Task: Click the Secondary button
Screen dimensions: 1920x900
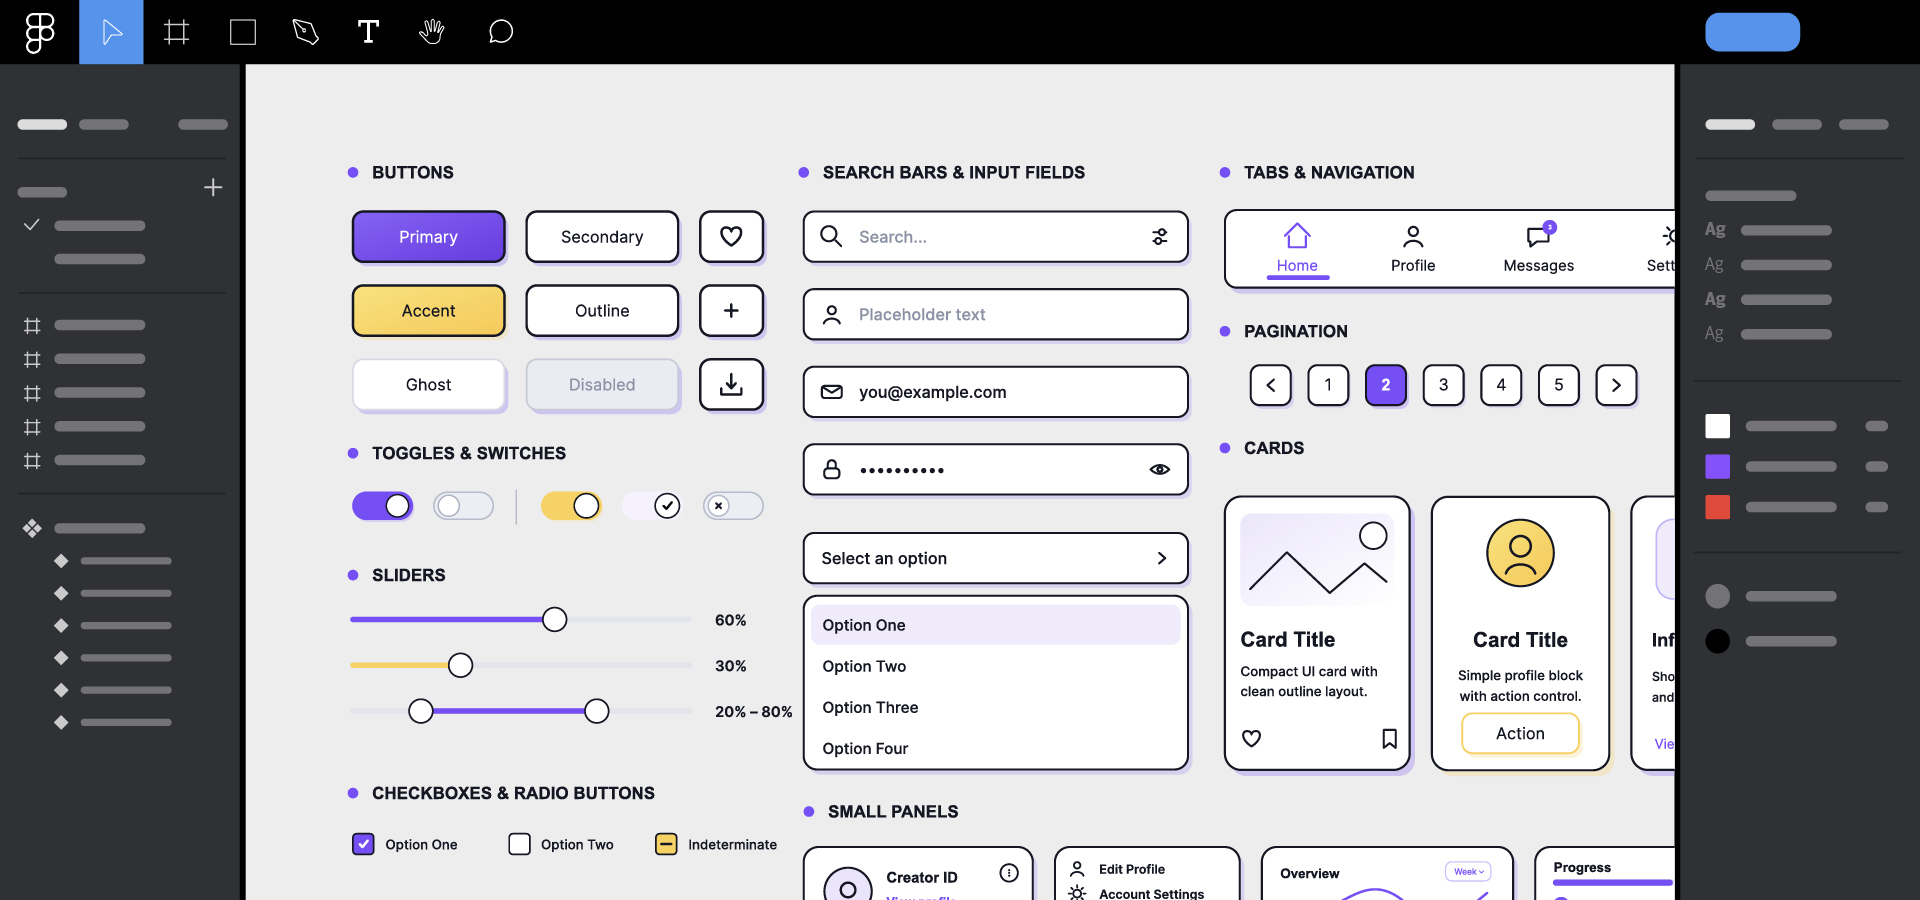Action: point(602,237)
